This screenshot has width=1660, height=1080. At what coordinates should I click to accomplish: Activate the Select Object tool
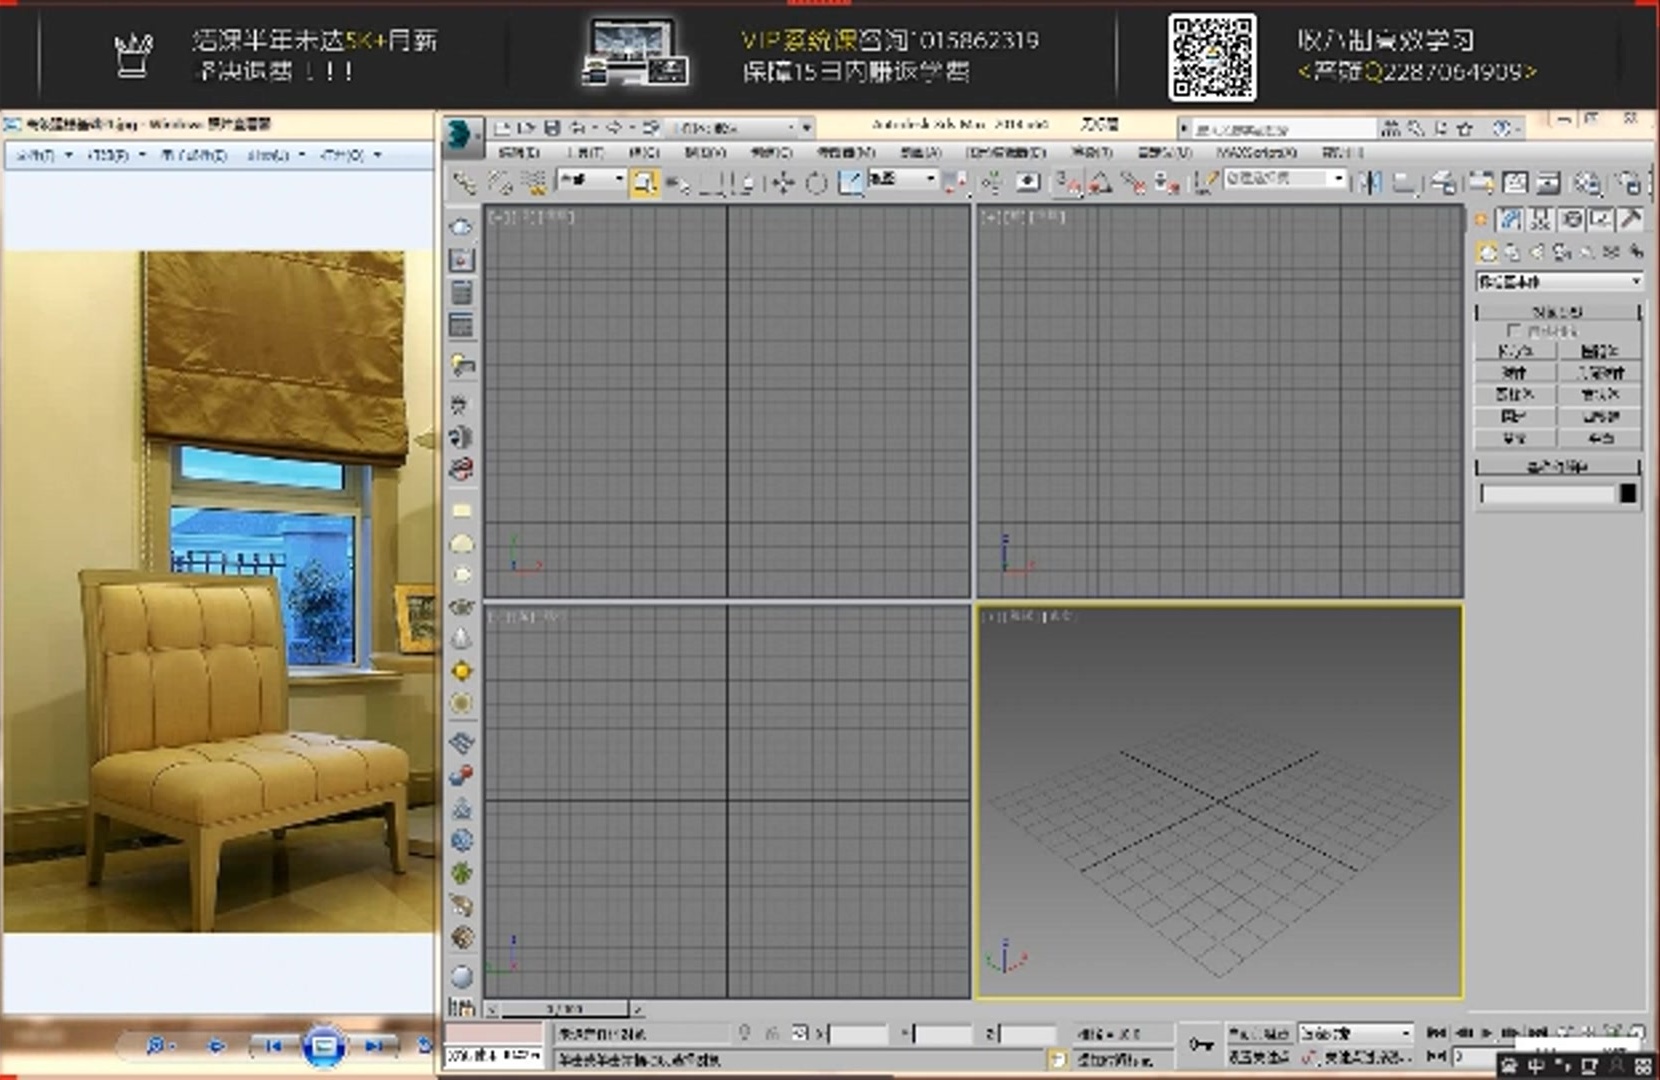644,182
